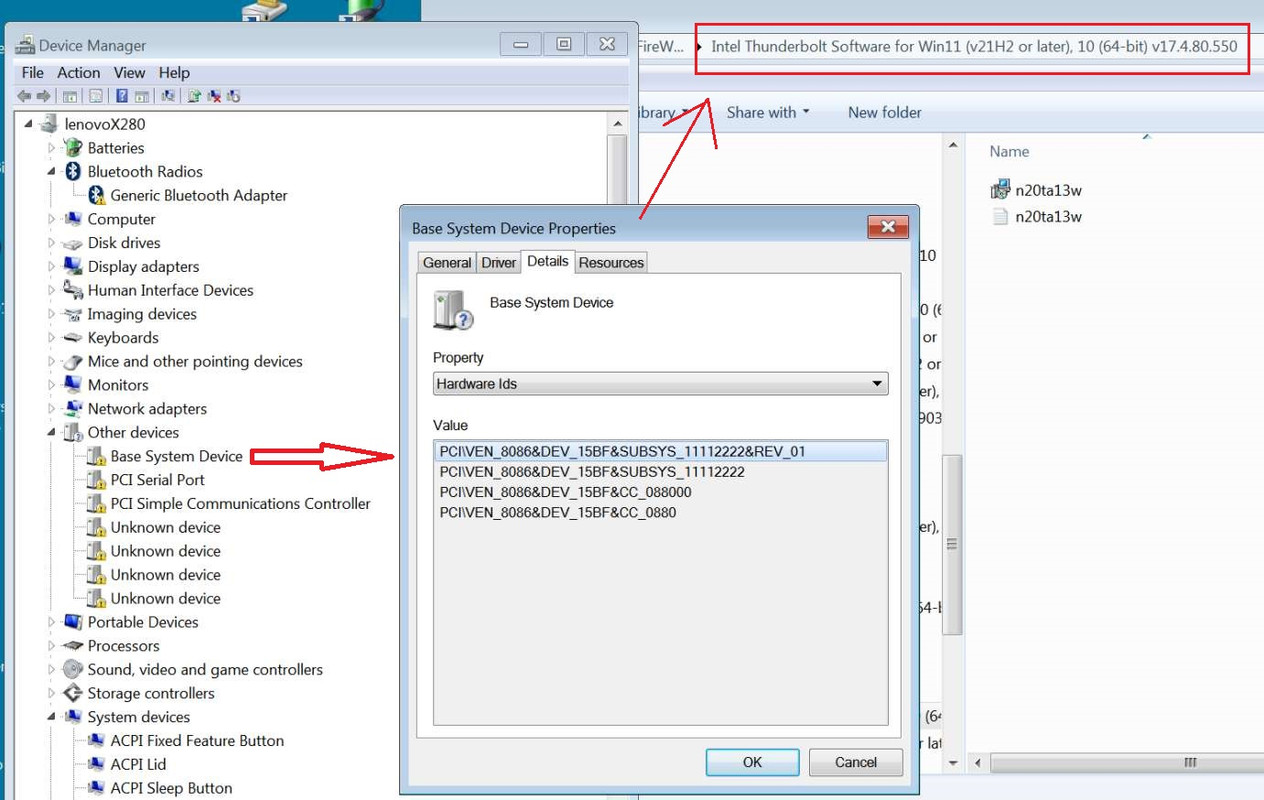
Task: Open the View menu
Action: coord(129,73)
